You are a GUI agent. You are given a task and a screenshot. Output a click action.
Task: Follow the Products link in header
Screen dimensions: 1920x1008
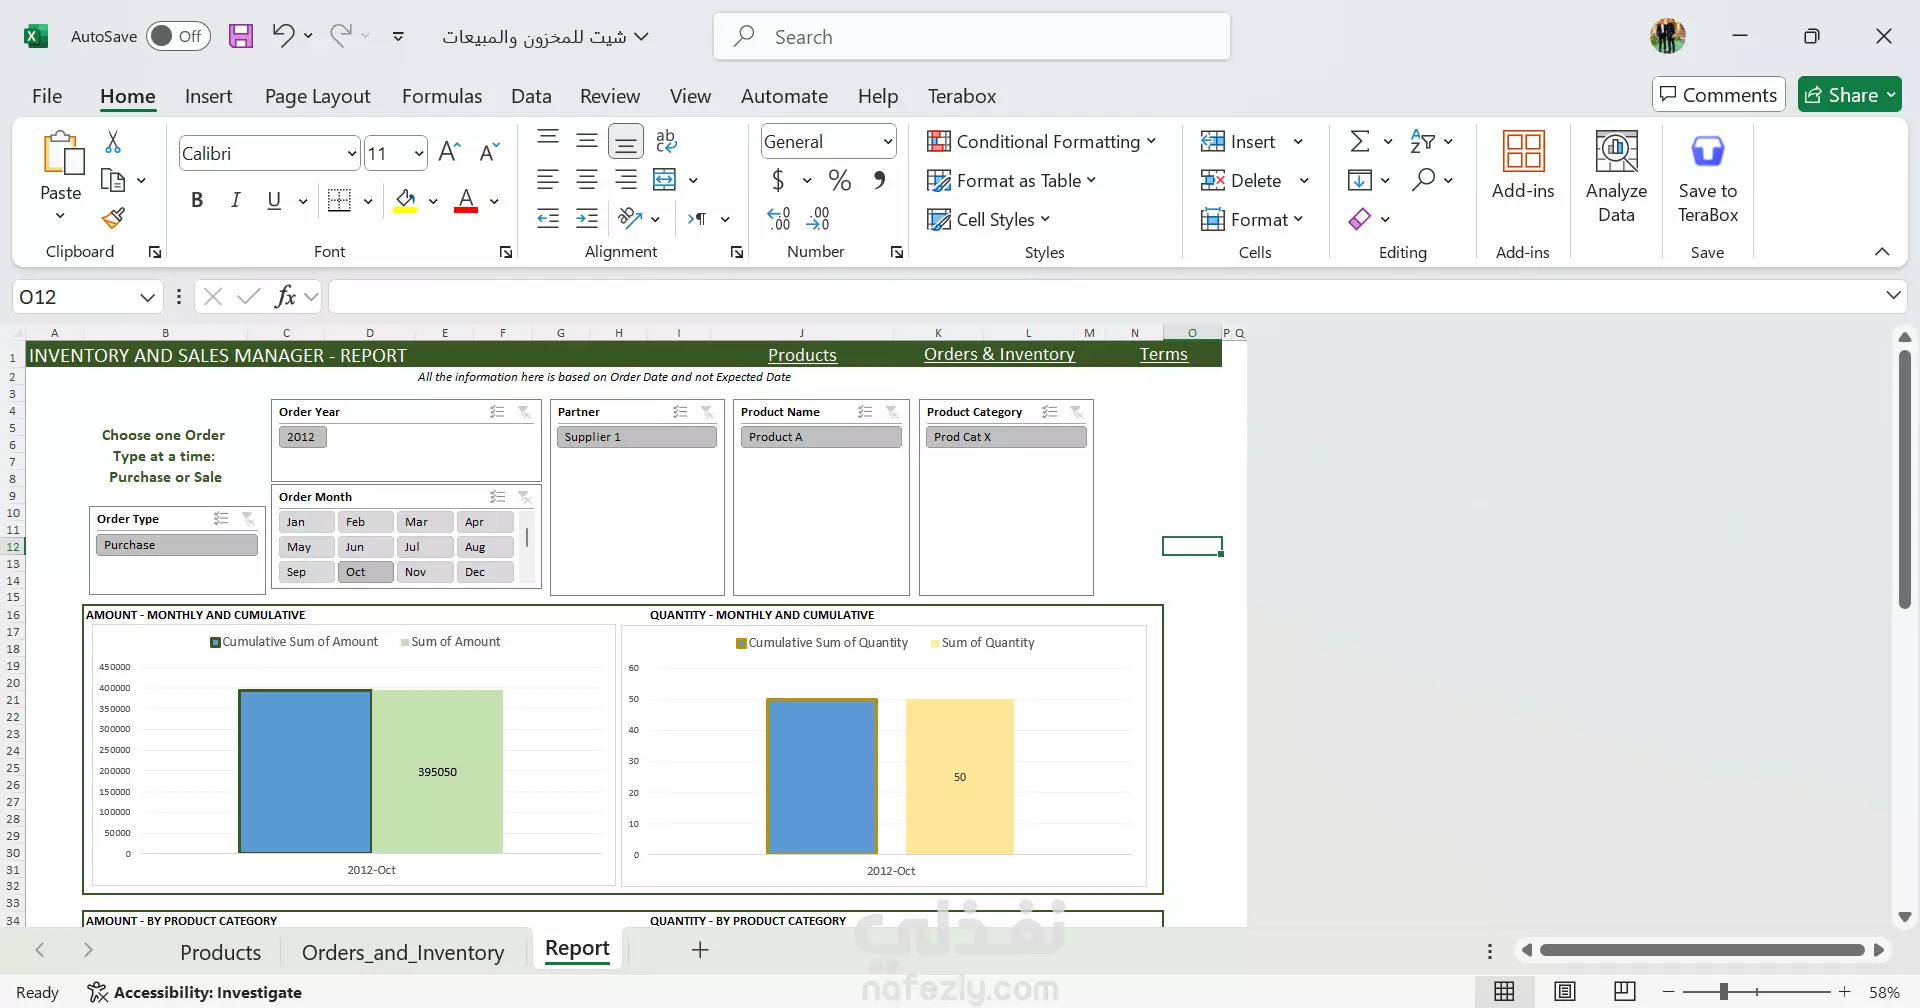pyautogui.click(x=802, y=354)
